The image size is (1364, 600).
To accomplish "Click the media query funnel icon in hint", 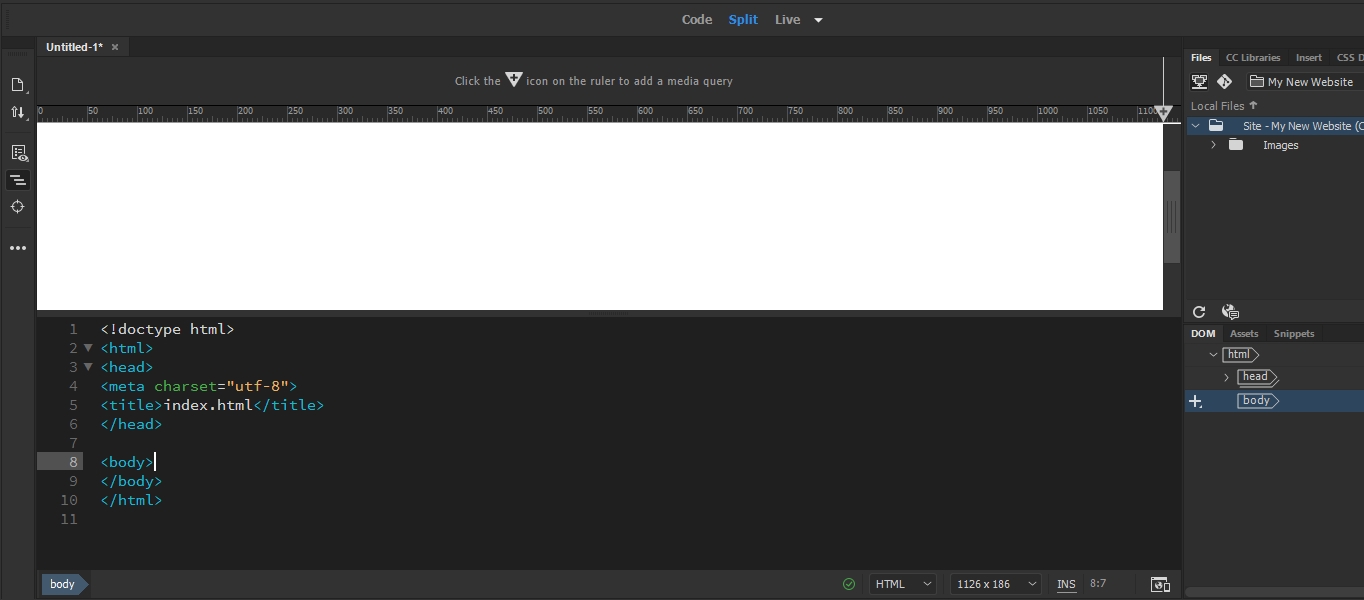I will pos(513,80).
